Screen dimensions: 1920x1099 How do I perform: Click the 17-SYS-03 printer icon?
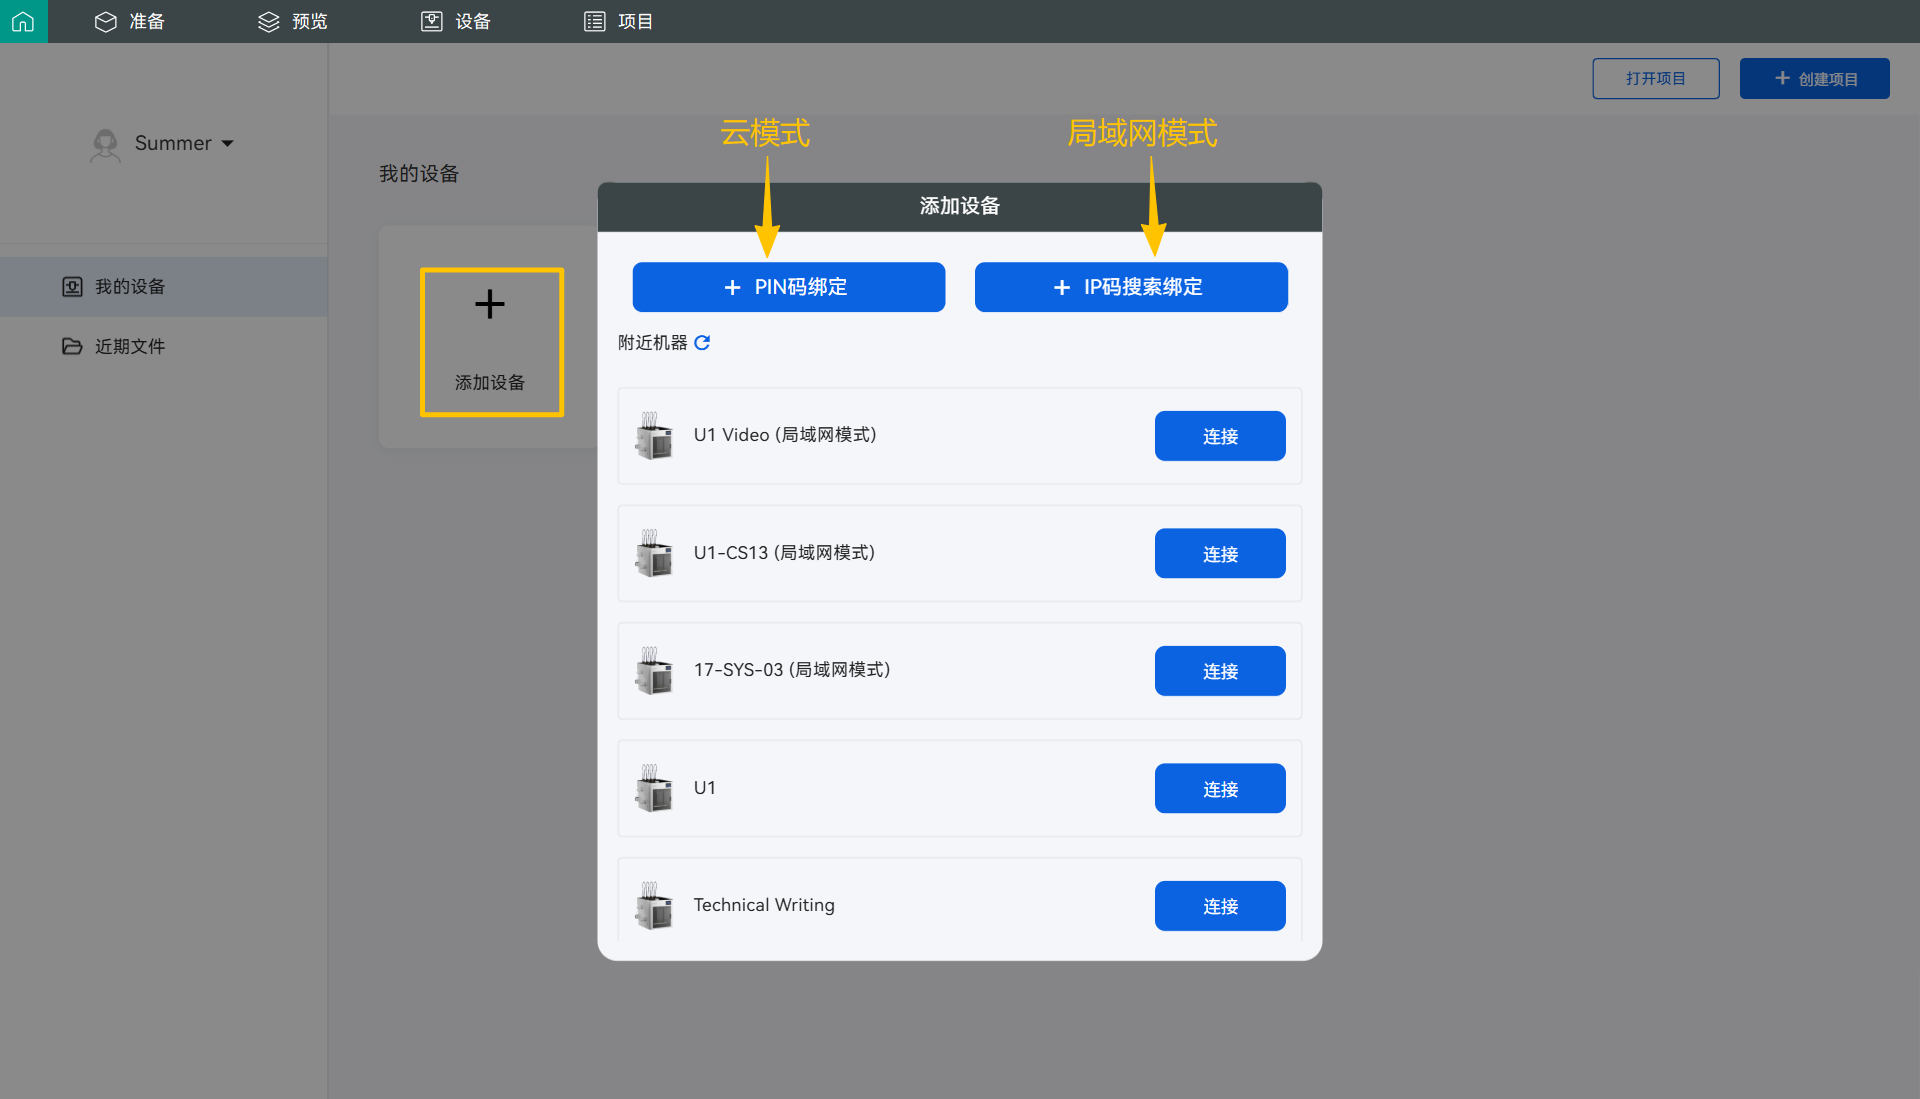(654, 671)
